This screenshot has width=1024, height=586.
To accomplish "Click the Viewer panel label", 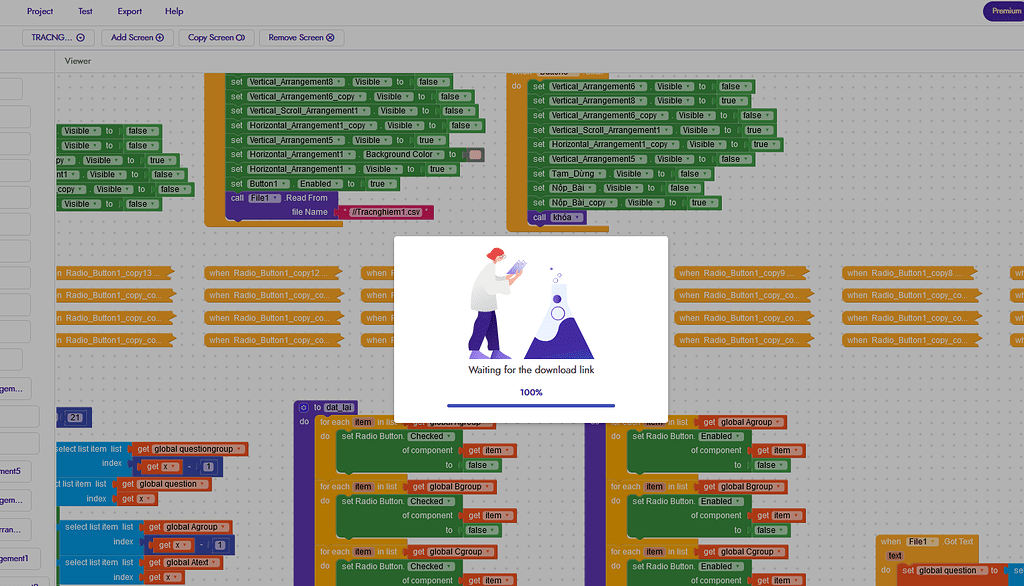I will [x=78, y=61].
